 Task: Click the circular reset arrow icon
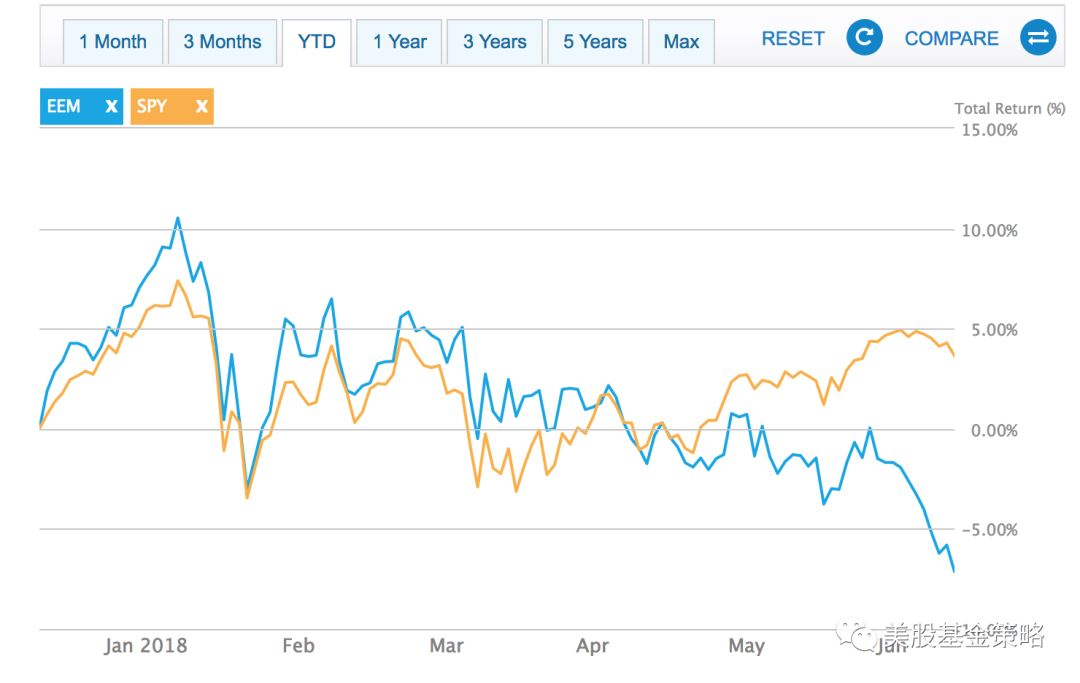tap(864, 37)
